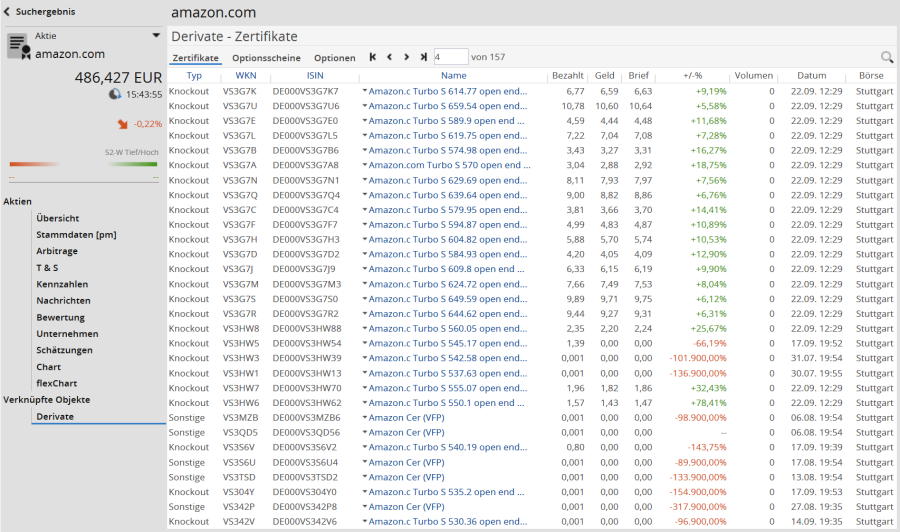The width and height of the screenshot is (900, 532).
Task: Open arrow menu beside Amazon.com Turbo S 570
Action: pos(365,165)
